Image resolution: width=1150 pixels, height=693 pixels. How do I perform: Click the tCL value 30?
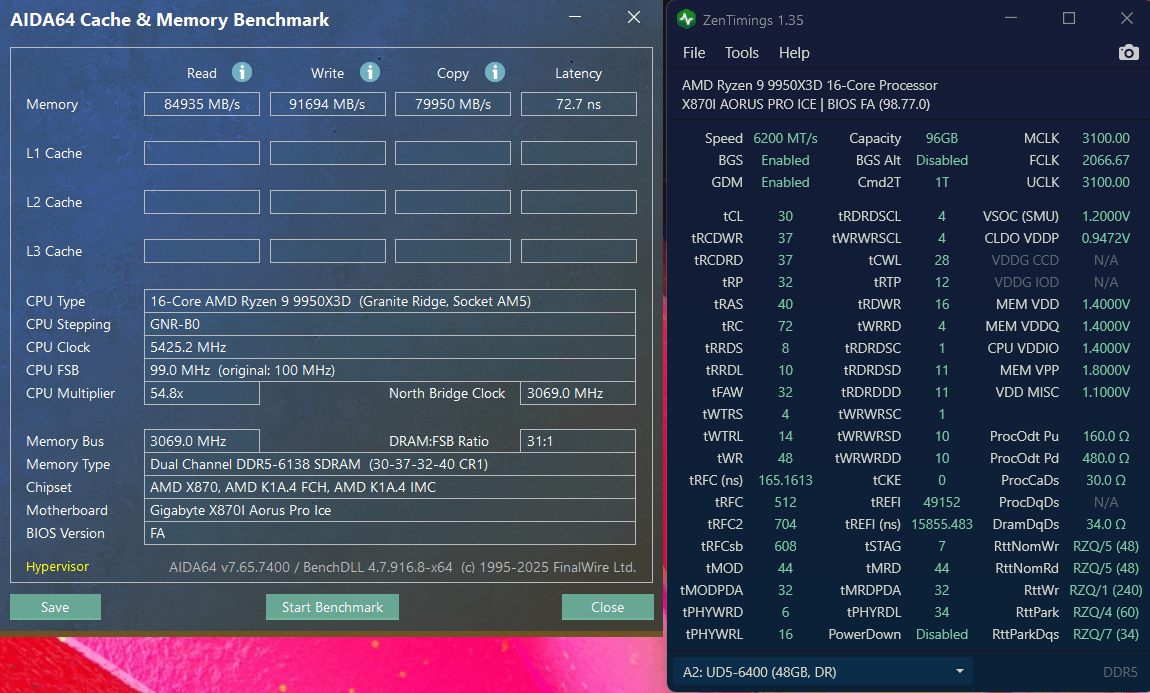tap(785, 216)
